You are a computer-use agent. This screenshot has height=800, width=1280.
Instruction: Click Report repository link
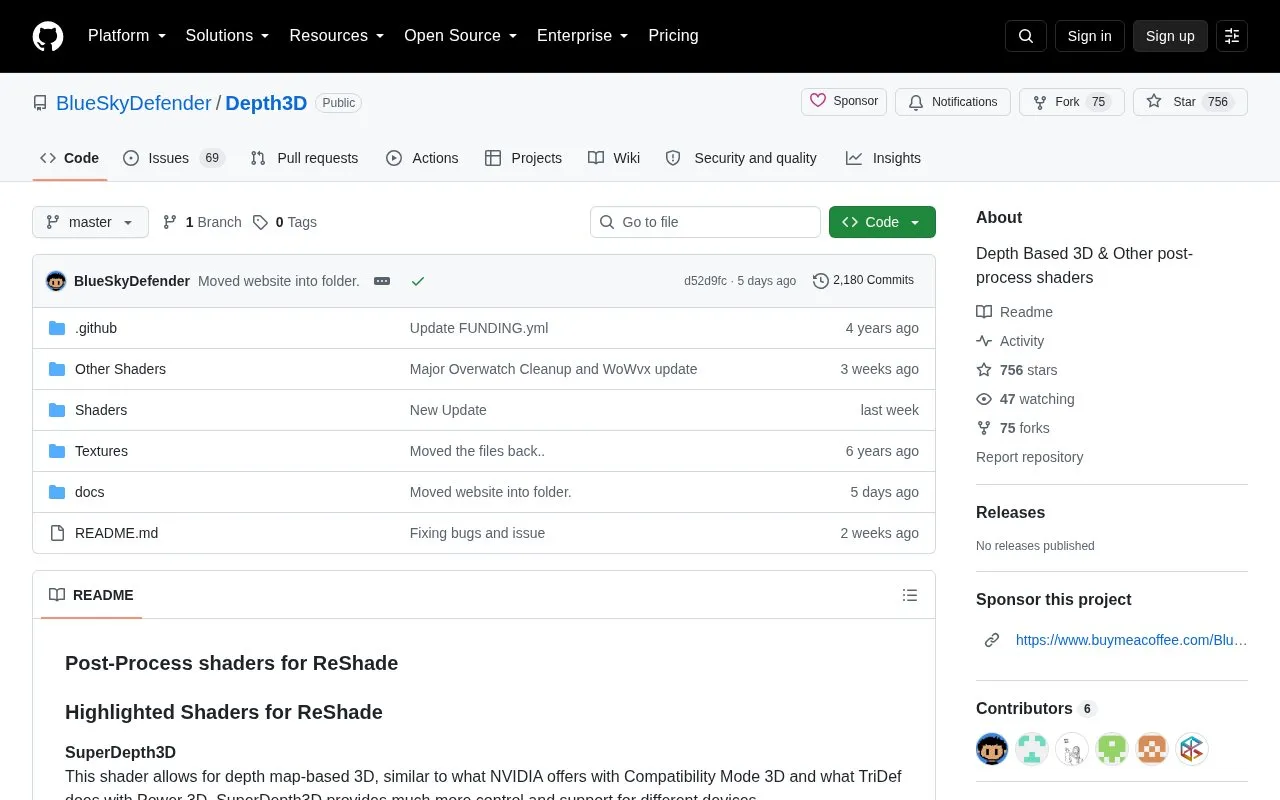tap(1029, 457)
